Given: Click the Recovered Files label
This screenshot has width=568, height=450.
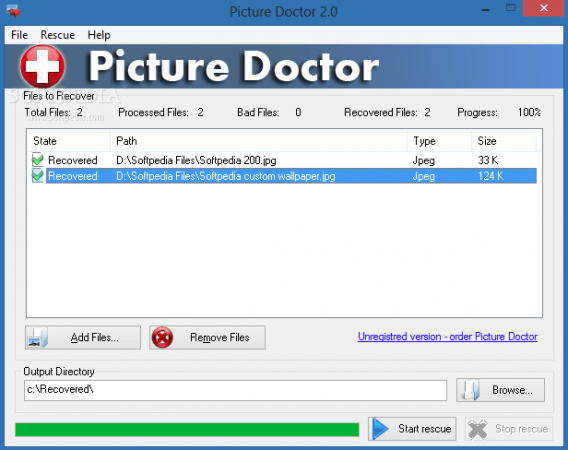Looking at the screenshot, I should pyautogui.click(x=381, y=112).
